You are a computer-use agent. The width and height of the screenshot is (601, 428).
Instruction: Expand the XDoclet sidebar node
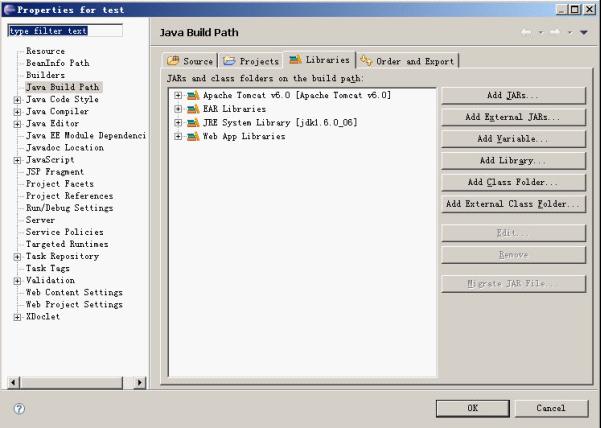tap(17, 317)
